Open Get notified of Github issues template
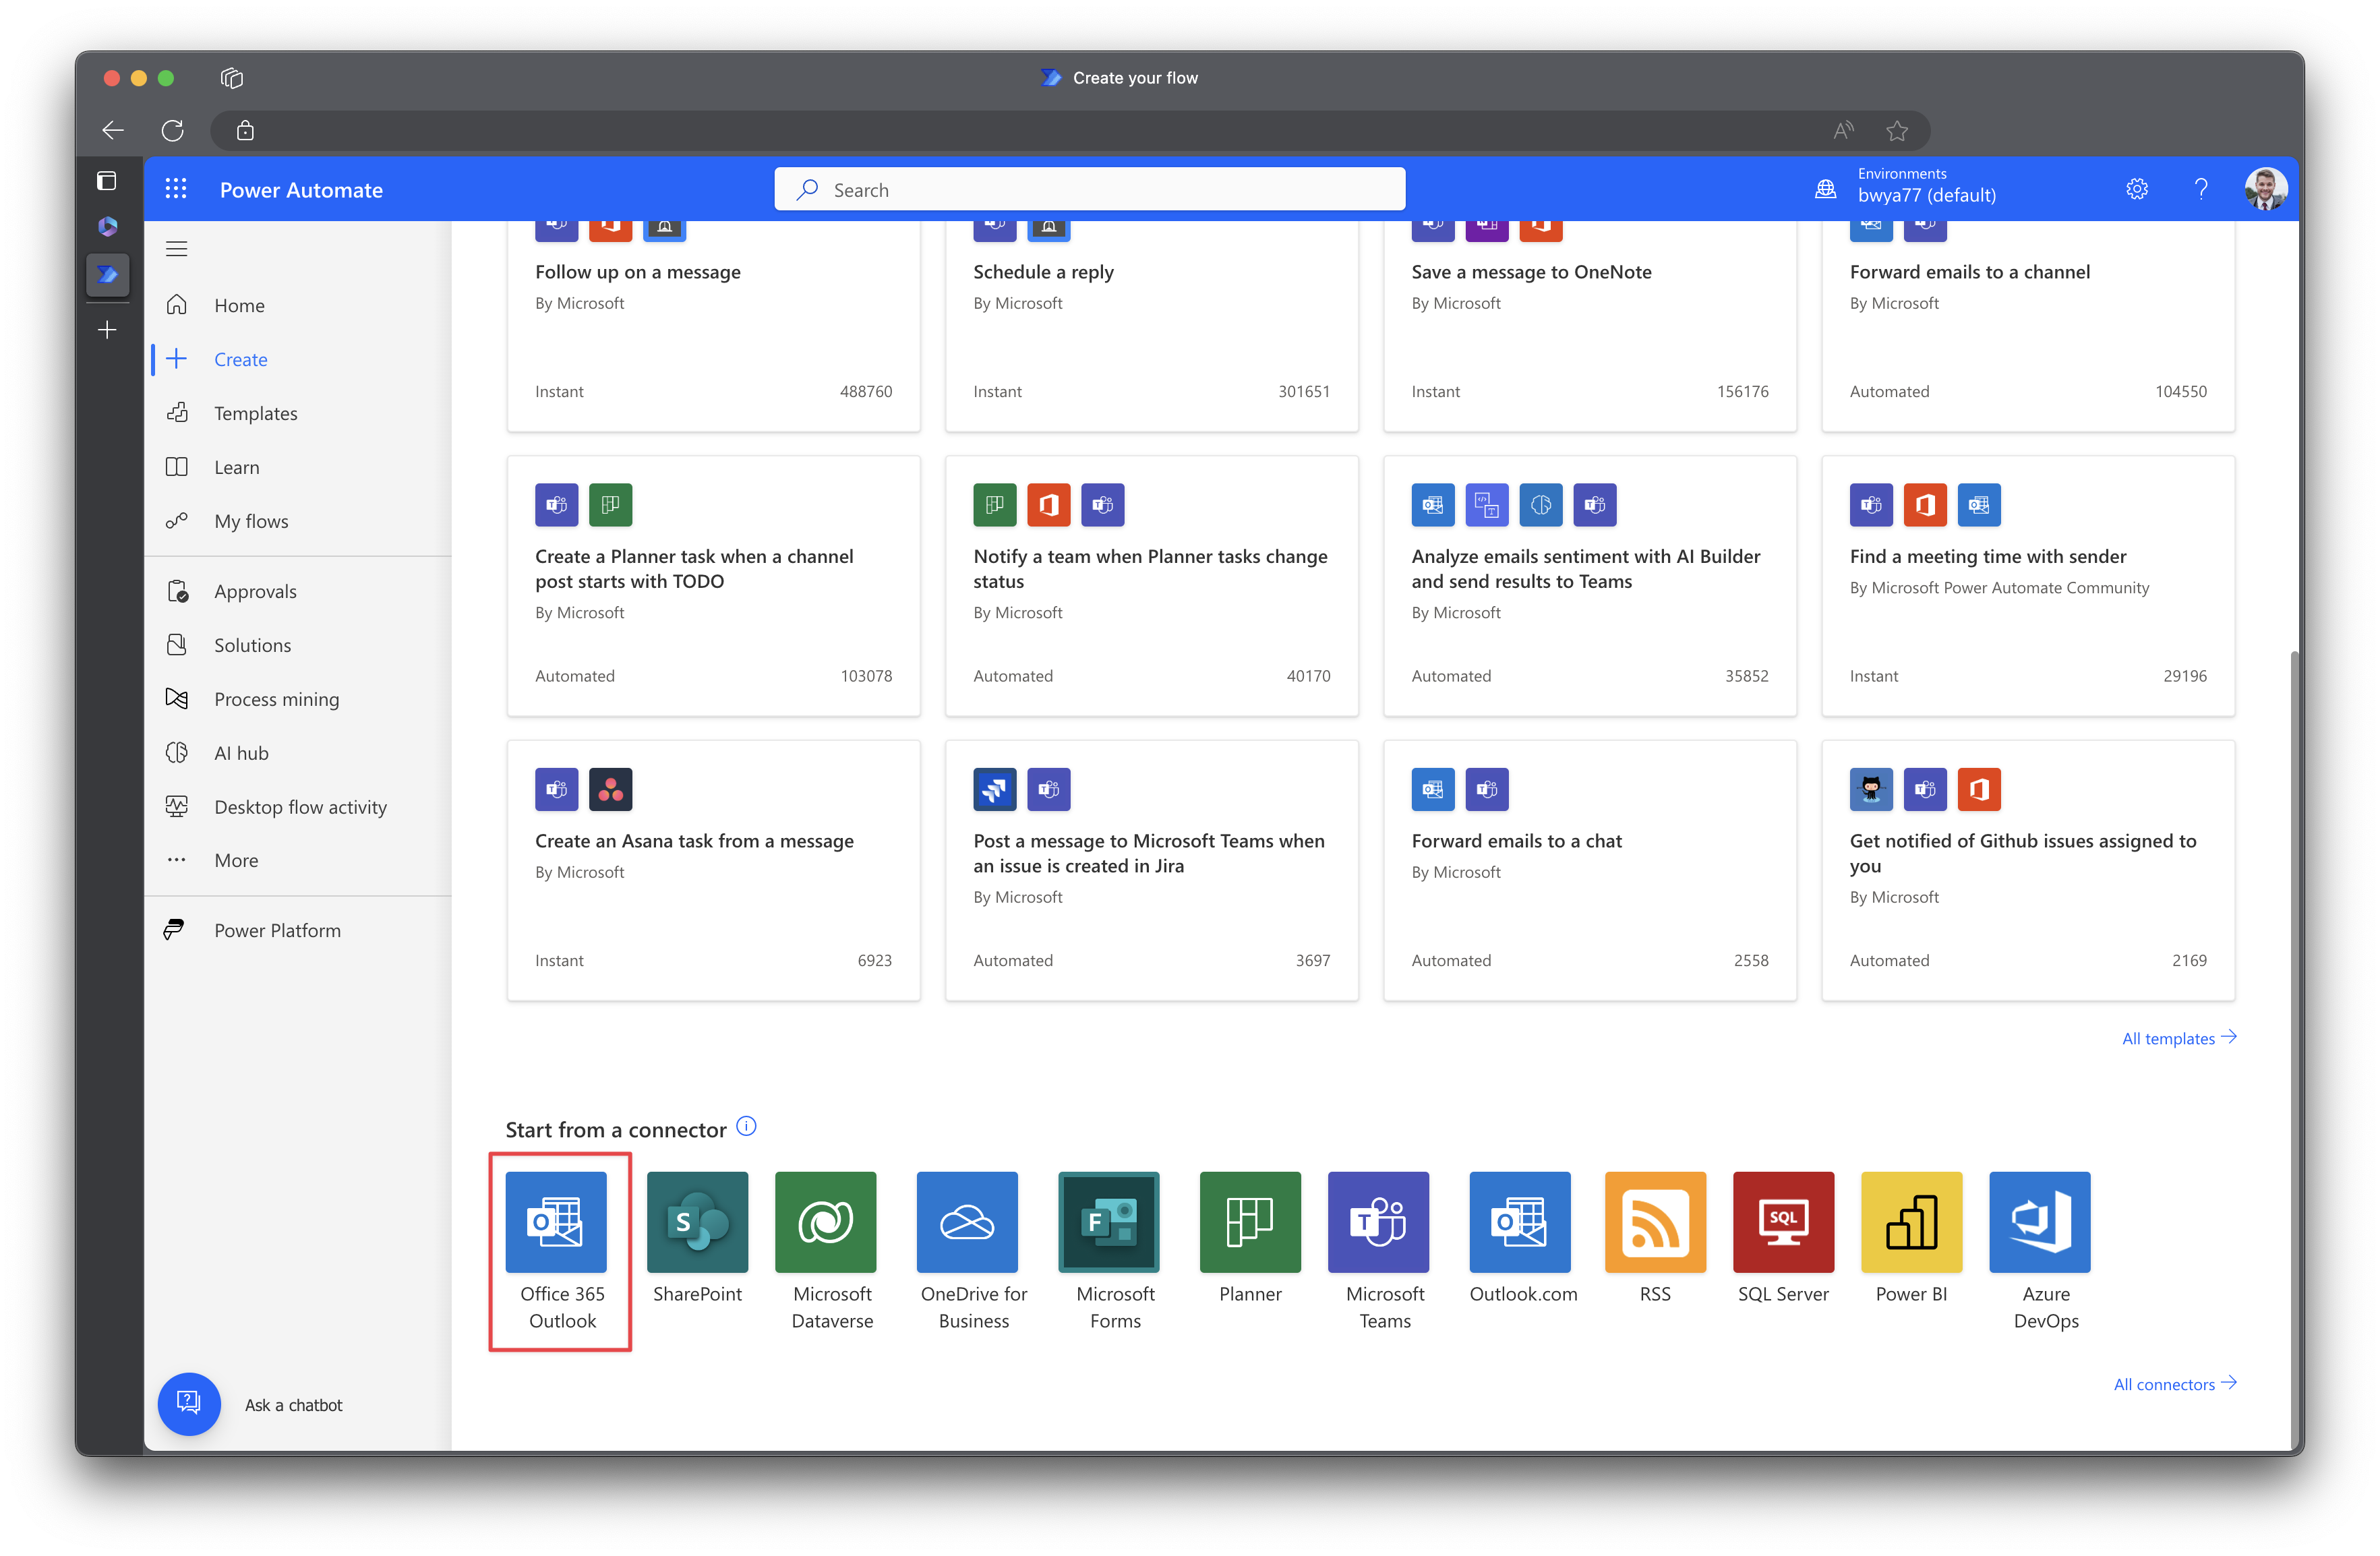 coord(2027,870)
